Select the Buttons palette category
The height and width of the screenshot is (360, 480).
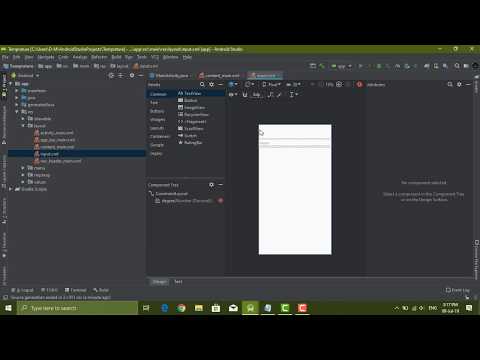click(x=157, y=111)
